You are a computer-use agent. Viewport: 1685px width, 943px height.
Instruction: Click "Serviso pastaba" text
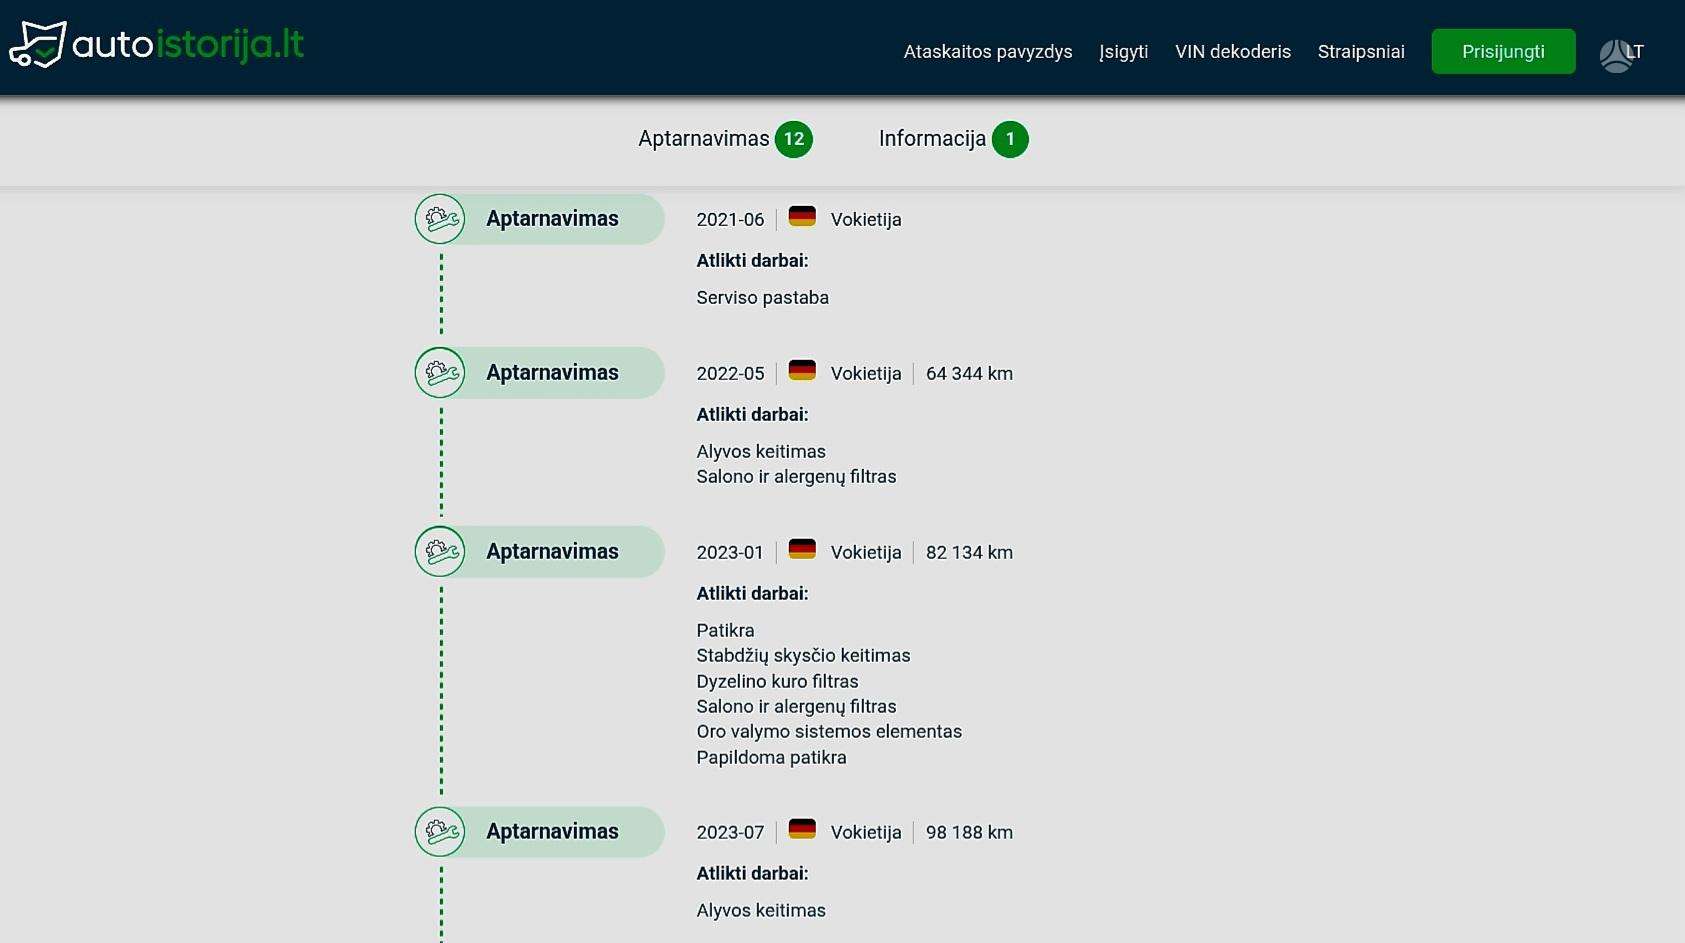coord(762,298)
